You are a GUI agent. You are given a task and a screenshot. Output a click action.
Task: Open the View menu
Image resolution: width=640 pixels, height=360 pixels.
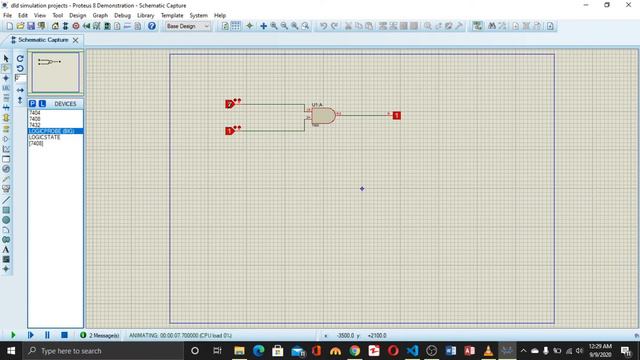[x=40, y=16]
